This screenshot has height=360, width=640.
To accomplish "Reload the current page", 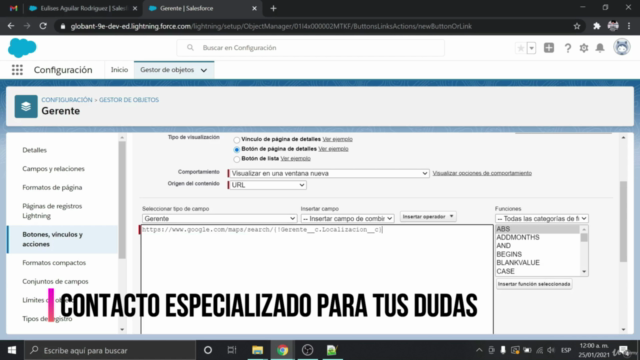I will 43,26.
